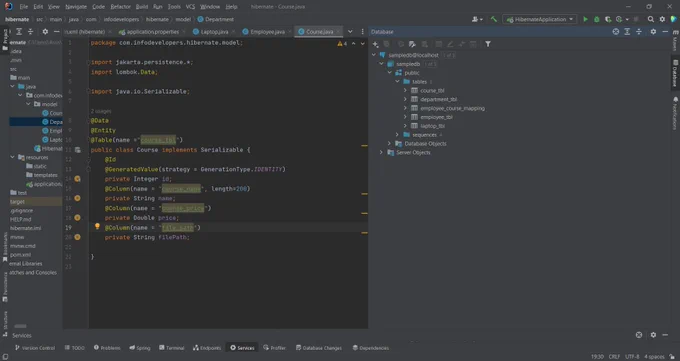This screenshot has width=680, height=361.
Task: Collapse the public schema node
Action: point(389,73)
